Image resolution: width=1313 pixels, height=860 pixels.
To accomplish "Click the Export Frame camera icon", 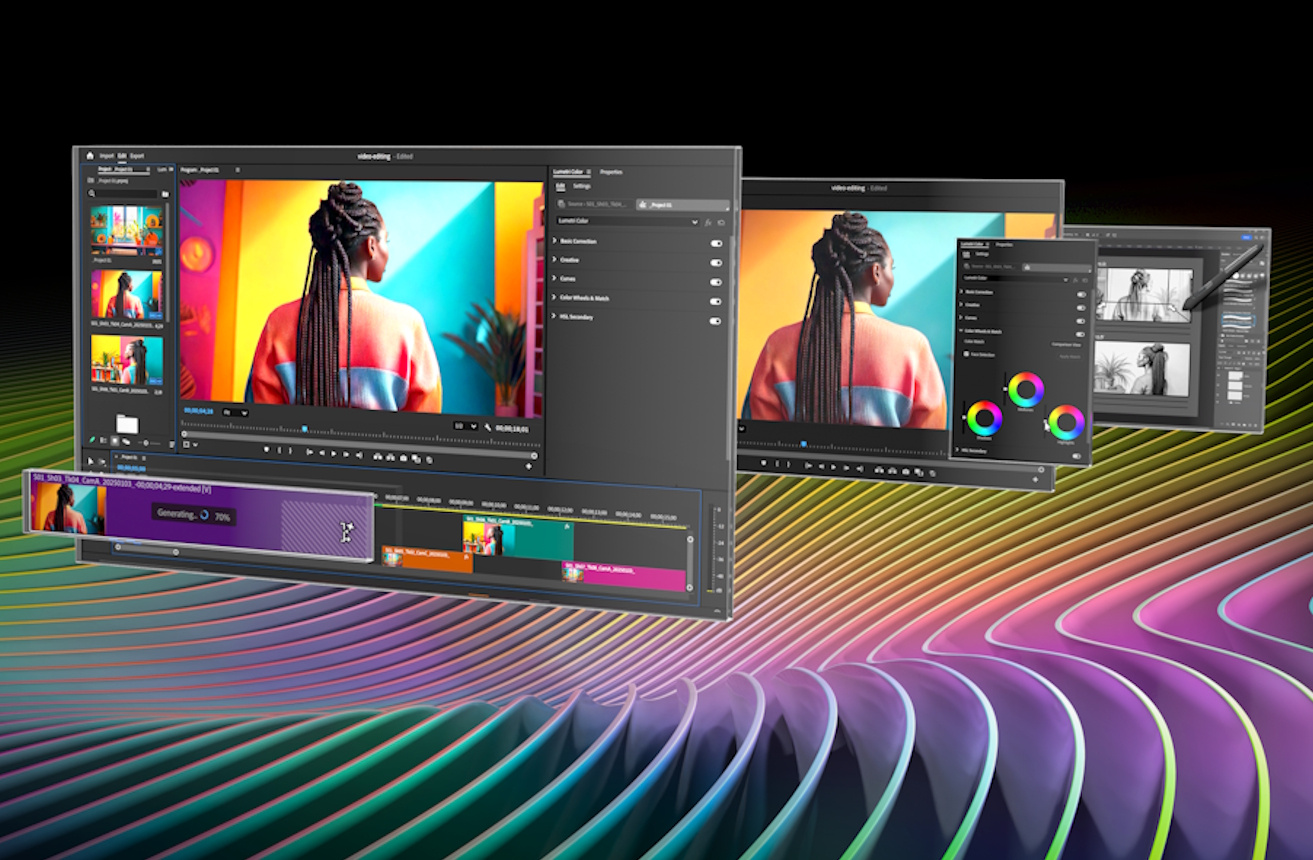I will (403, 458).
